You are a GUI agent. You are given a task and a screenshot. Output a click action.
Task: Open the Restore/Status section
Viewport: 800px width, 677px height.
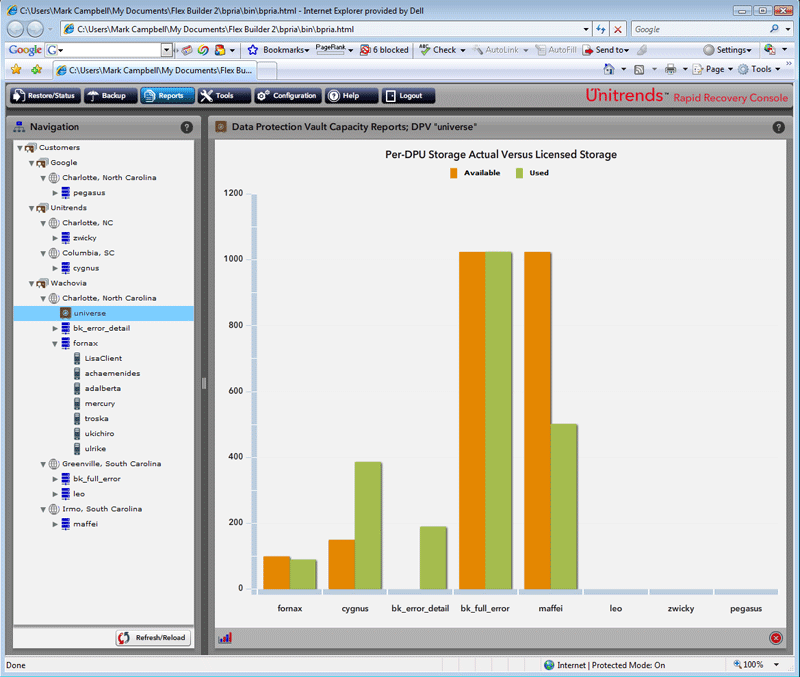[x=45, y=96]
